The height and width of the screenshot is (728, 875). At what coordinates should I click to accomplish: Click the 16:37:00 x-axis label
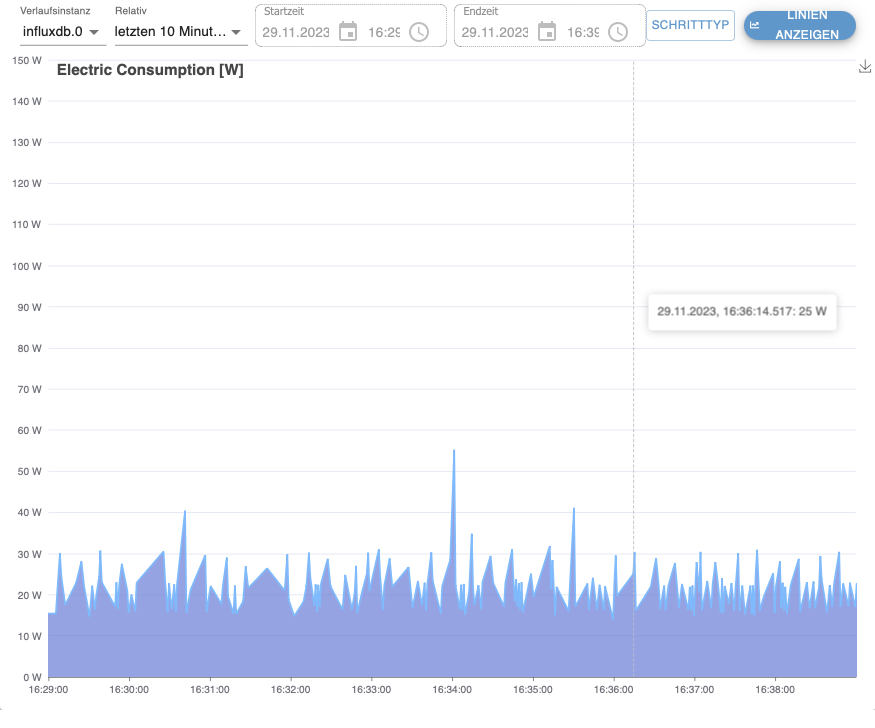tap(694, 690)
